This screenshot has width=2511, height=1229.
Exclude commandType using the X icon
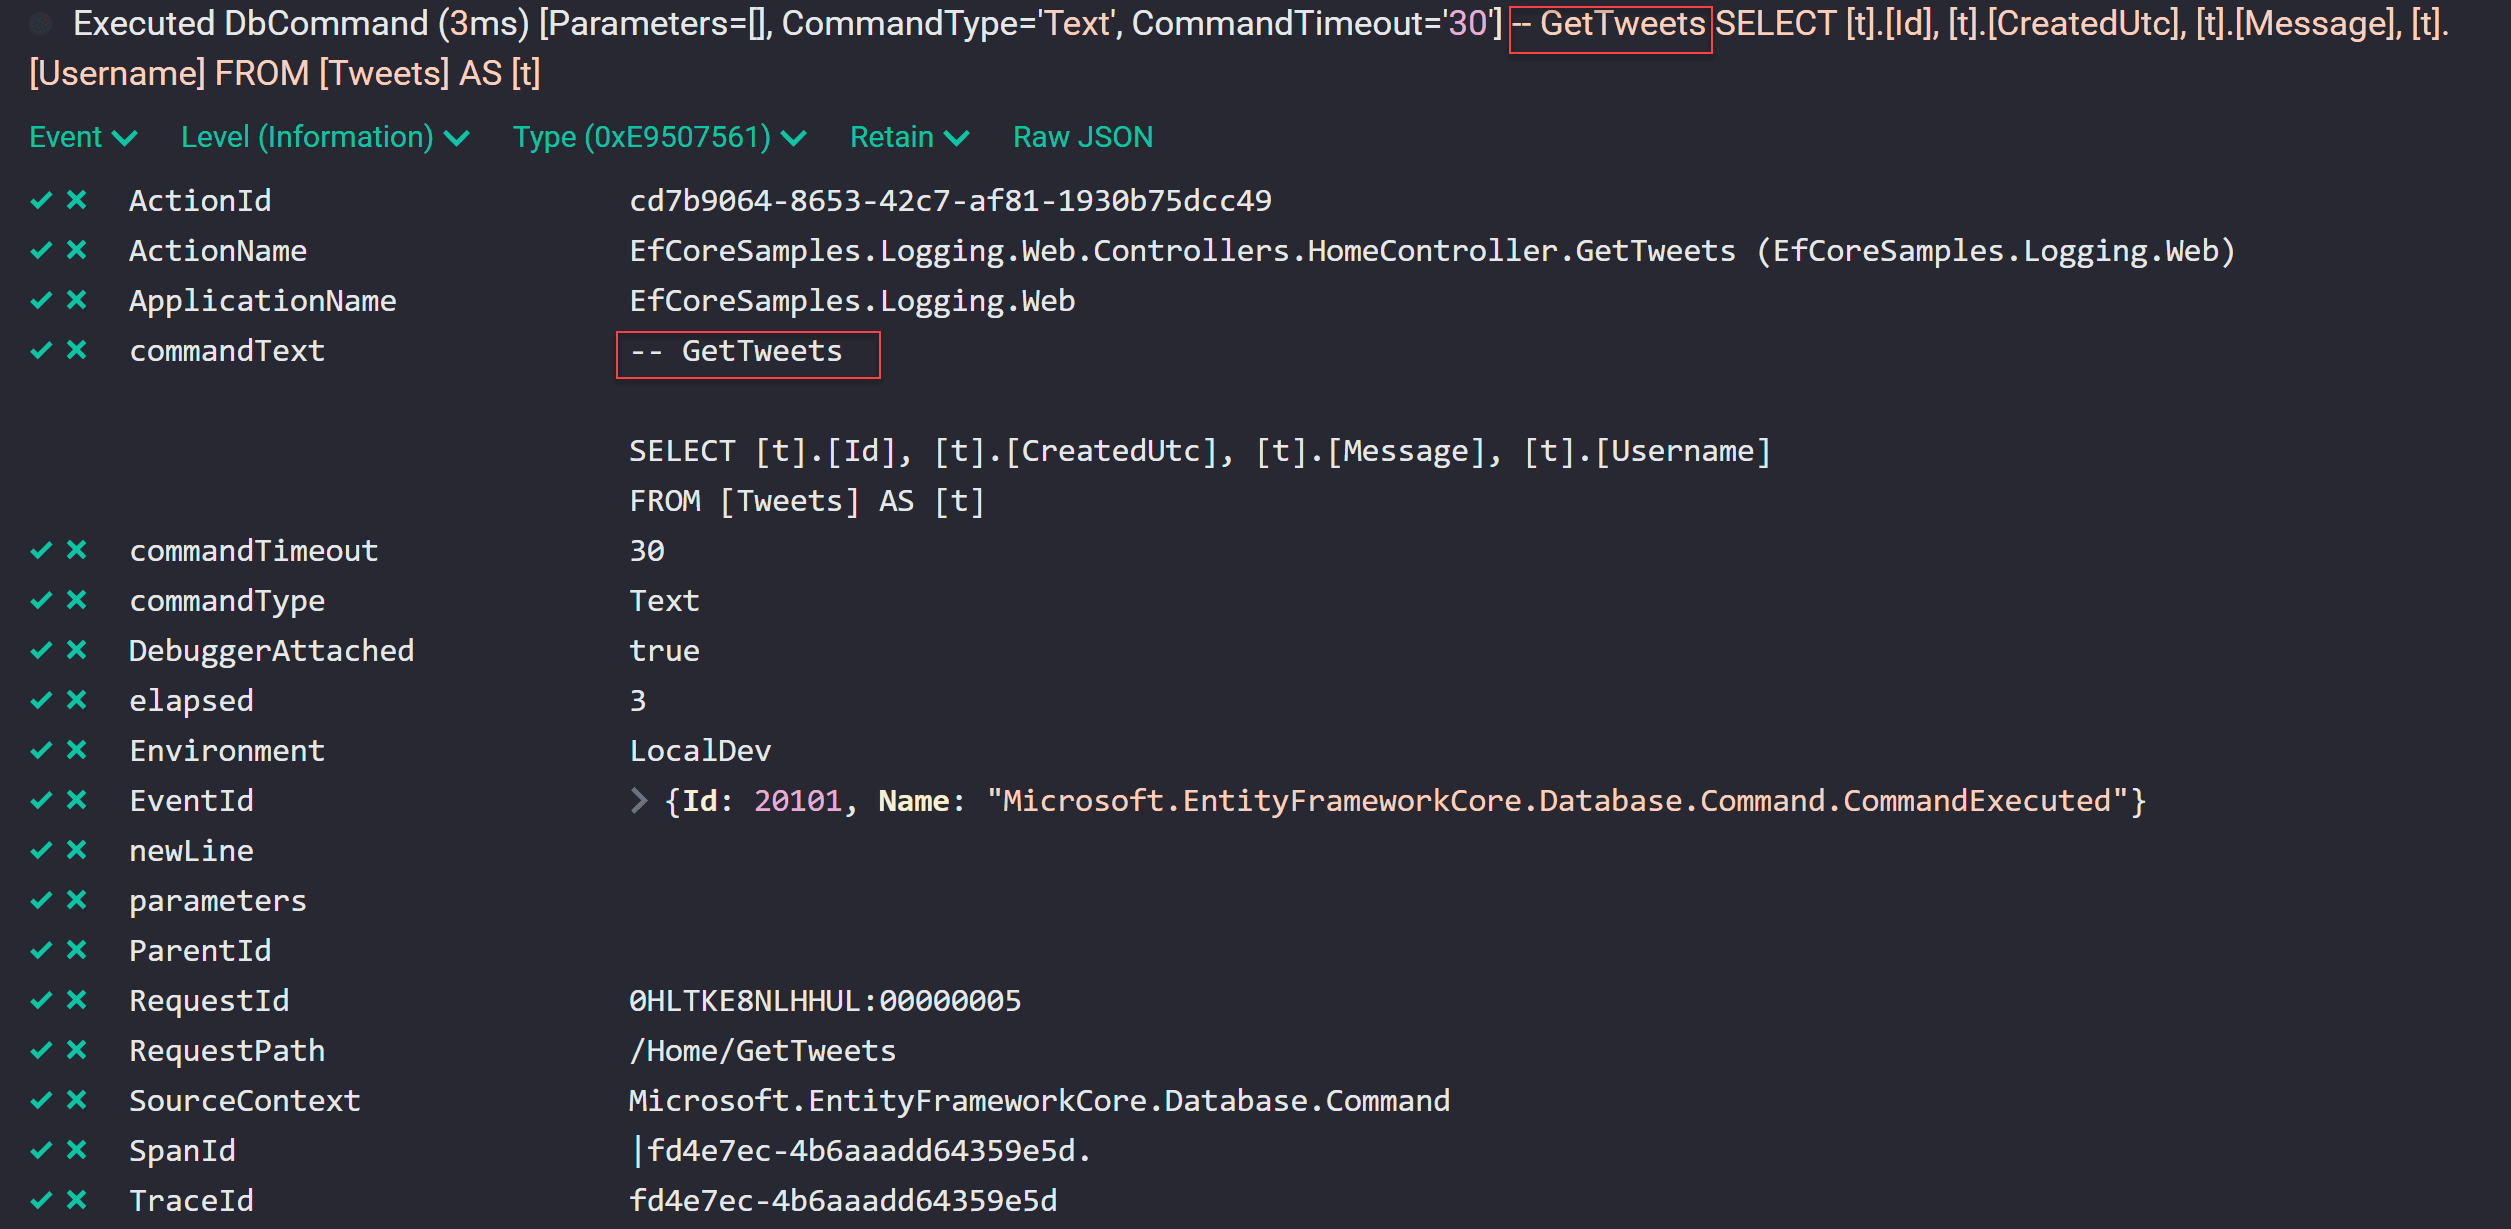point(78,600)
